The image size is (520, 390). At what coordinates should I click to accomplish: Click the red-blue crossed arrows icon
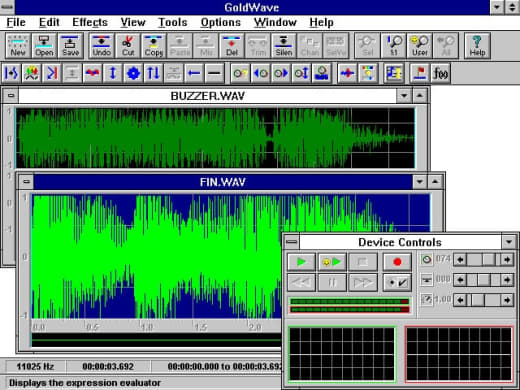point(347,73)
